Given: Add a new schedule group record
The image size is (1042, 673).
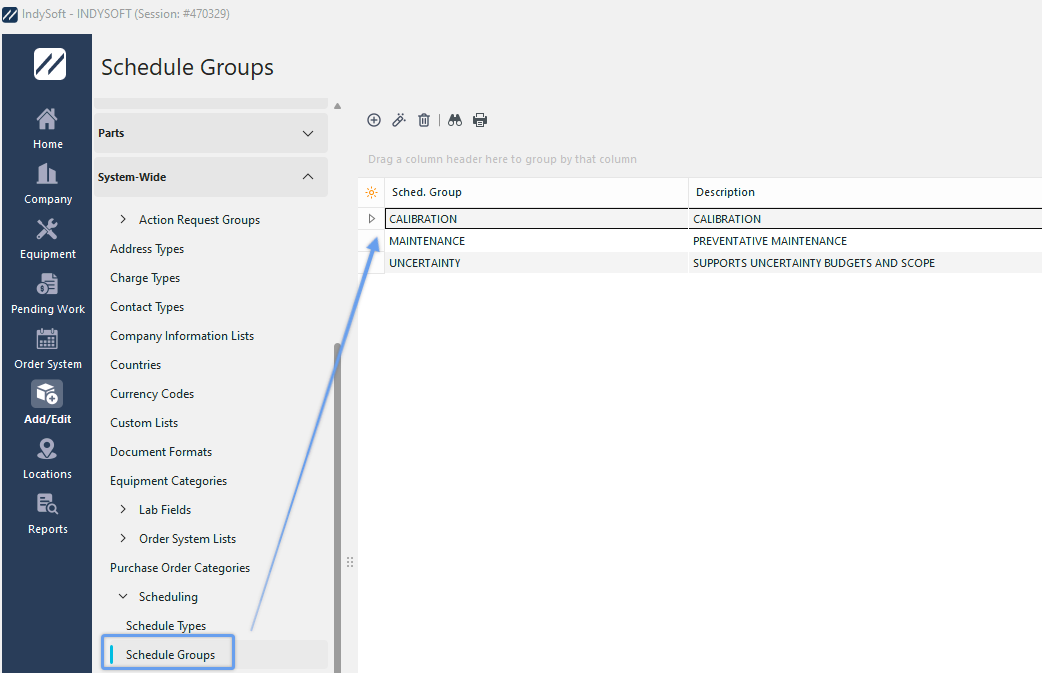Looking at the screenshot, I should [374, 120].
